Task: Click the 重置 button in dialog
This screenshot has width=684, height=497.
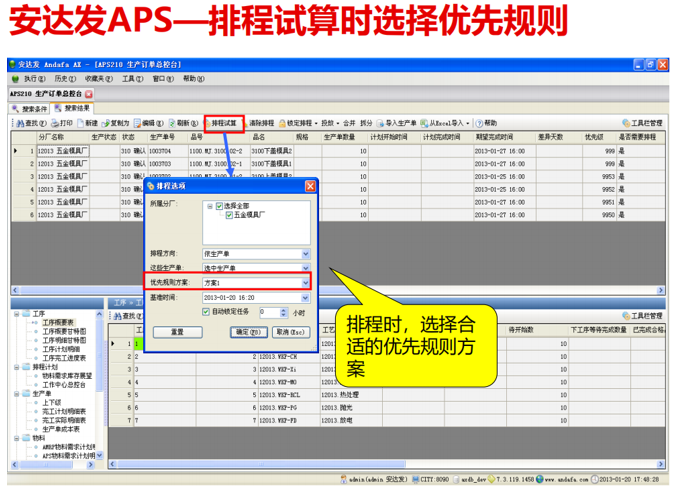Action: pyautogui.click(x=178, y=332)
